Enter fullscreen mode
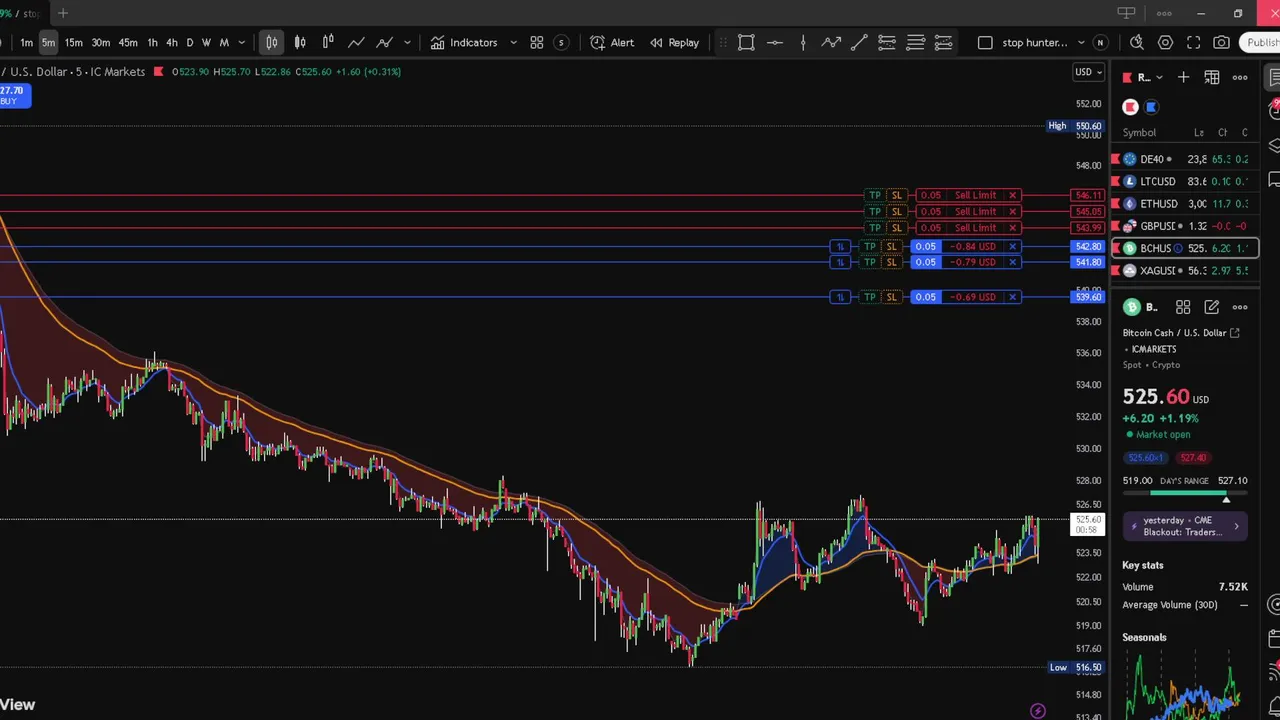 point(1193,42)
